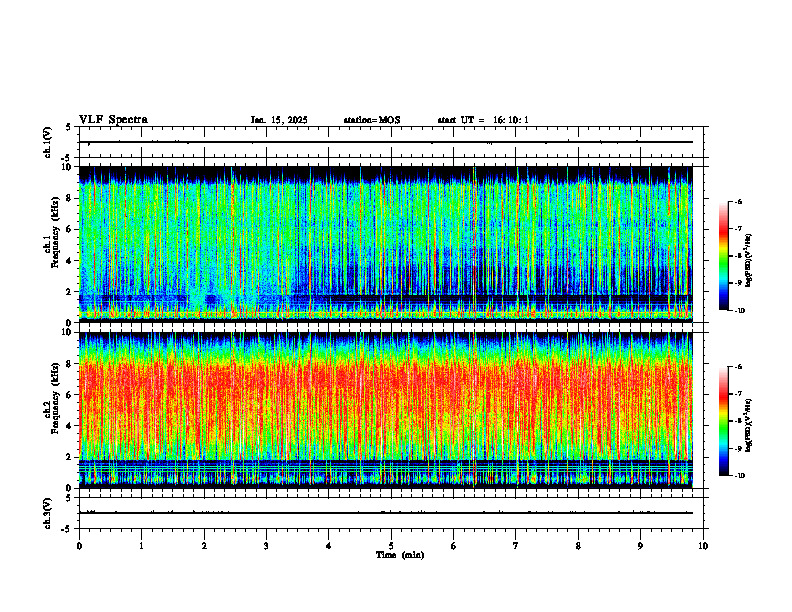792x612 pixels.
Task: Click time axis tick label "7"
Action: (x=516, y=546)
